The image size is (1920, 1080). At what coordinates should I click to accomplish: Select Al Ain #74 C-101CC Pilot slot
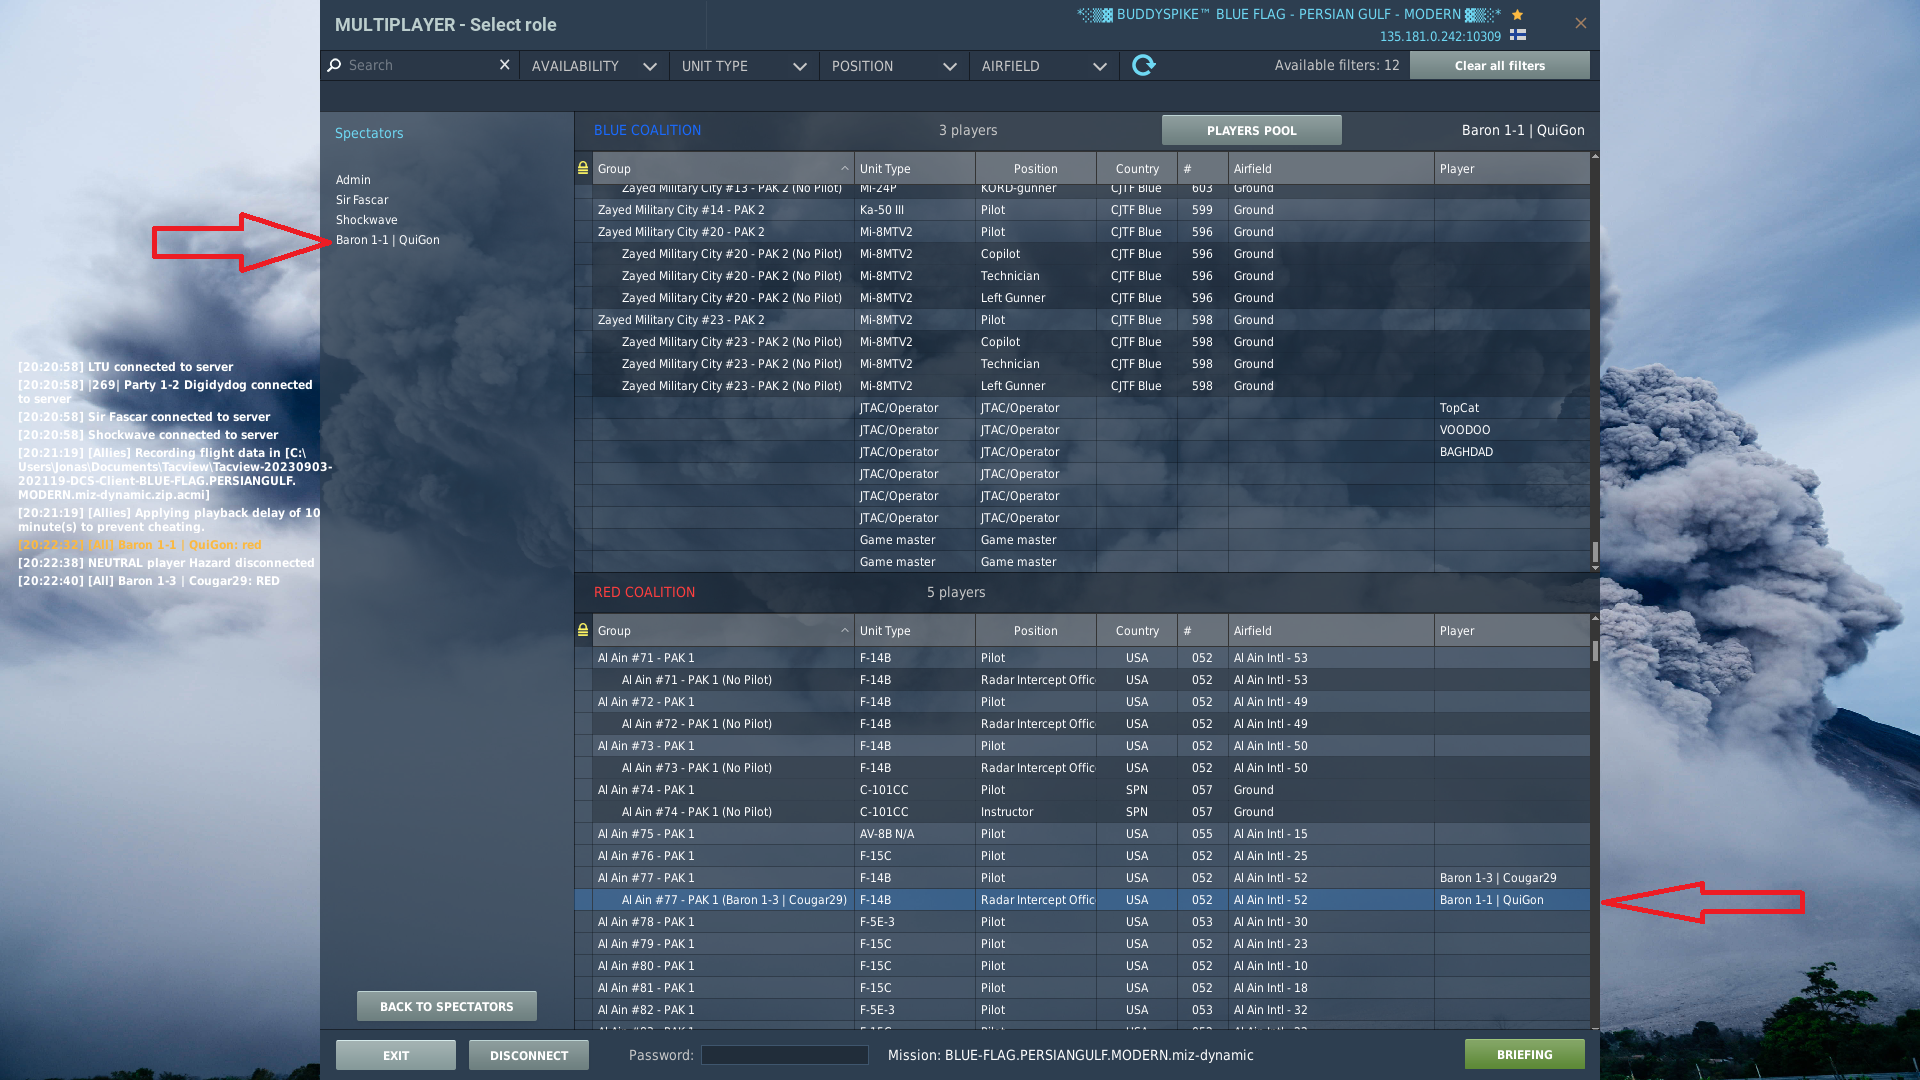[1082, 790]
